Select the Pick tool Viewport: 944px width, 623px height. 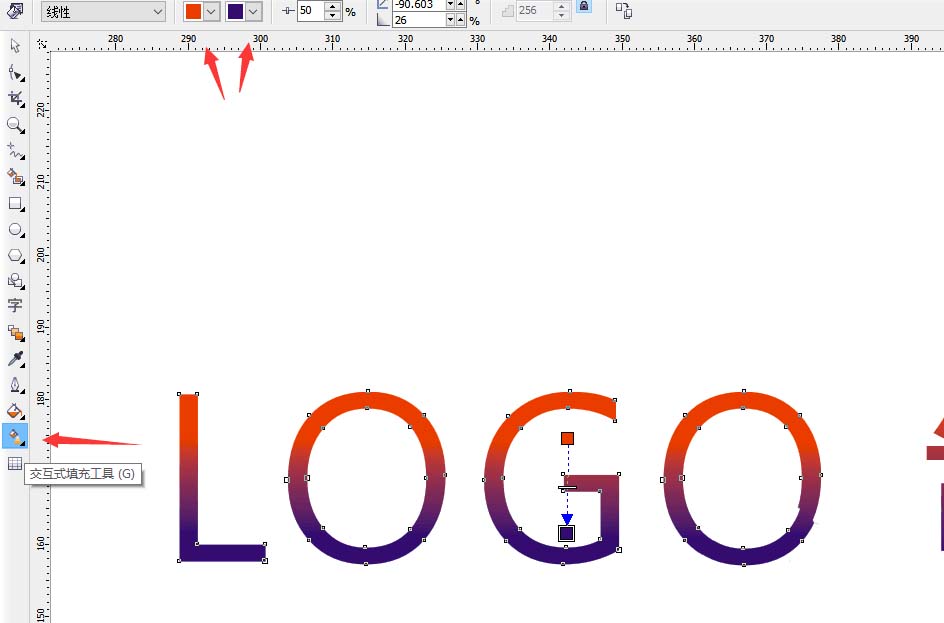click(x=14, y=45)
